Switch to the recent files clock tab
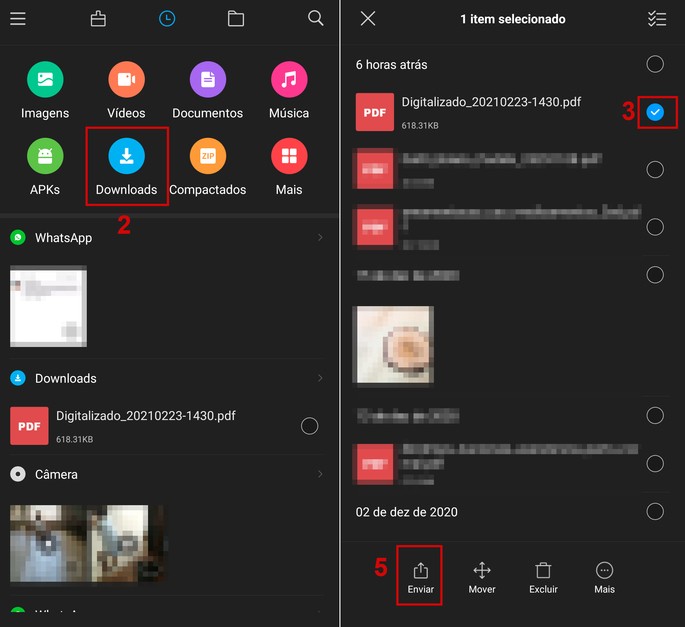The width and height of the screenshot is (685, 627). 167,19
